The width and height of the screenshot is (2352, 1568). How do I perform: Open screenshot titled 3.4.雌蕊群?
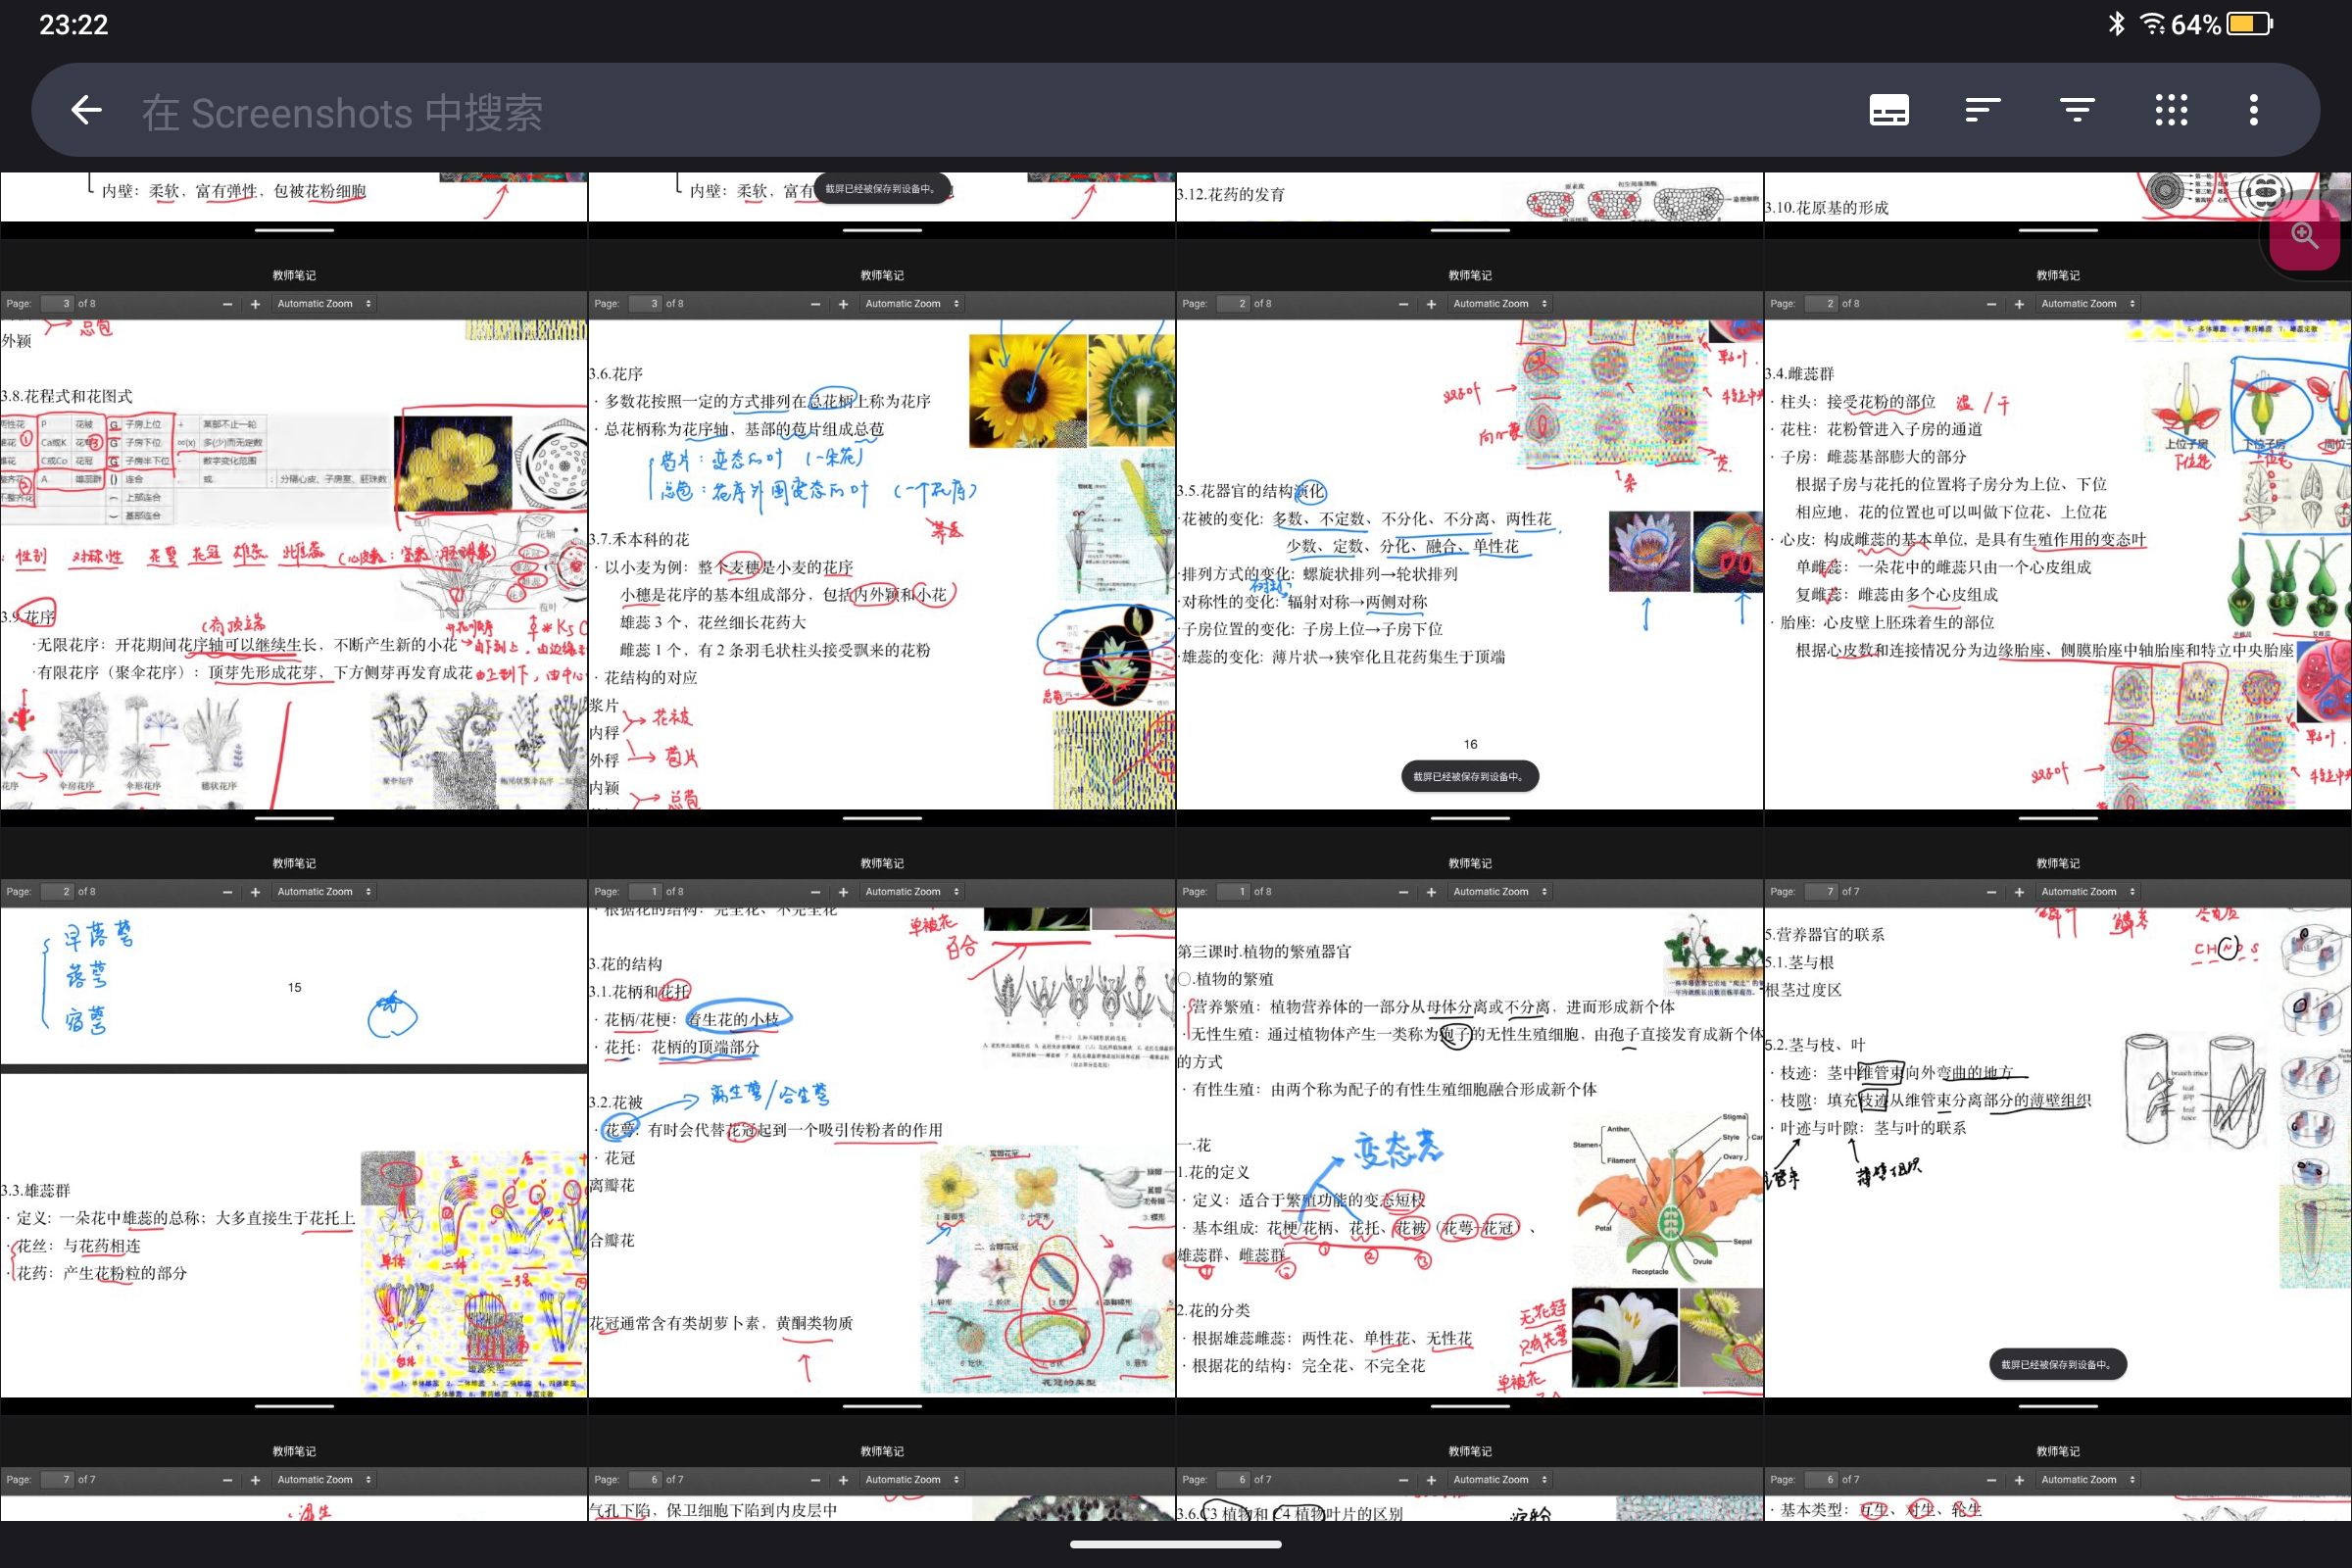[x=2058, y=532]
